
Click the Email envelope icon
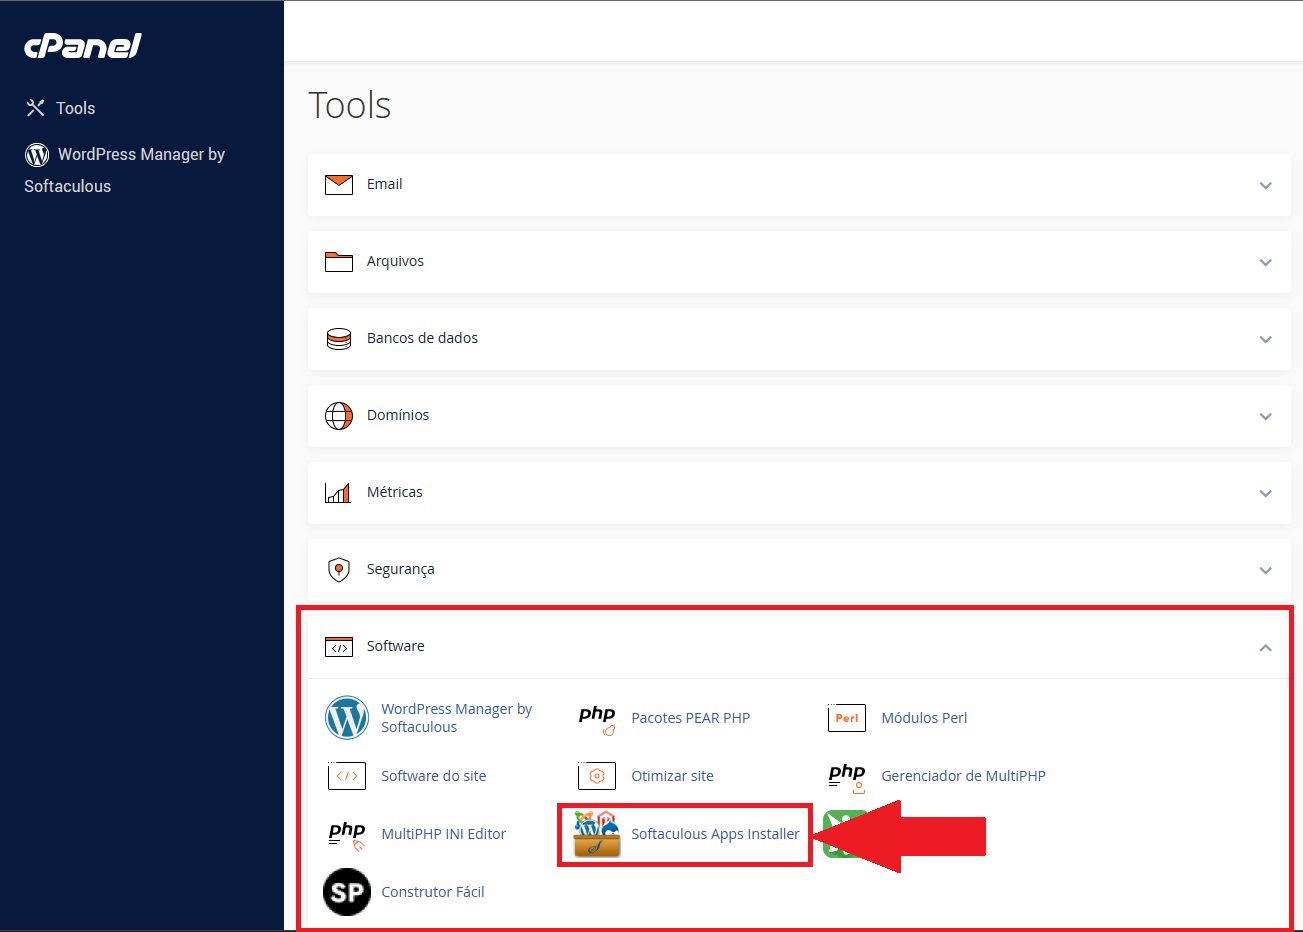pos(339,184)
